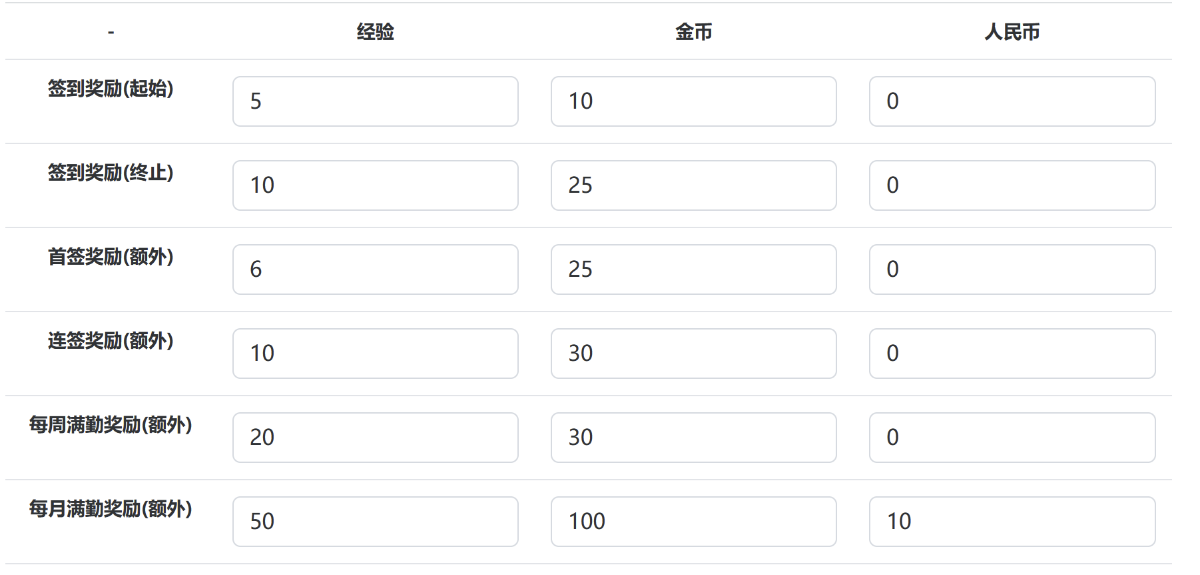This screenshot has height=575, width=1200.
Task: Edit 经验 value for 每周满勤奖励(额外)
Action: tap(375, 437)
